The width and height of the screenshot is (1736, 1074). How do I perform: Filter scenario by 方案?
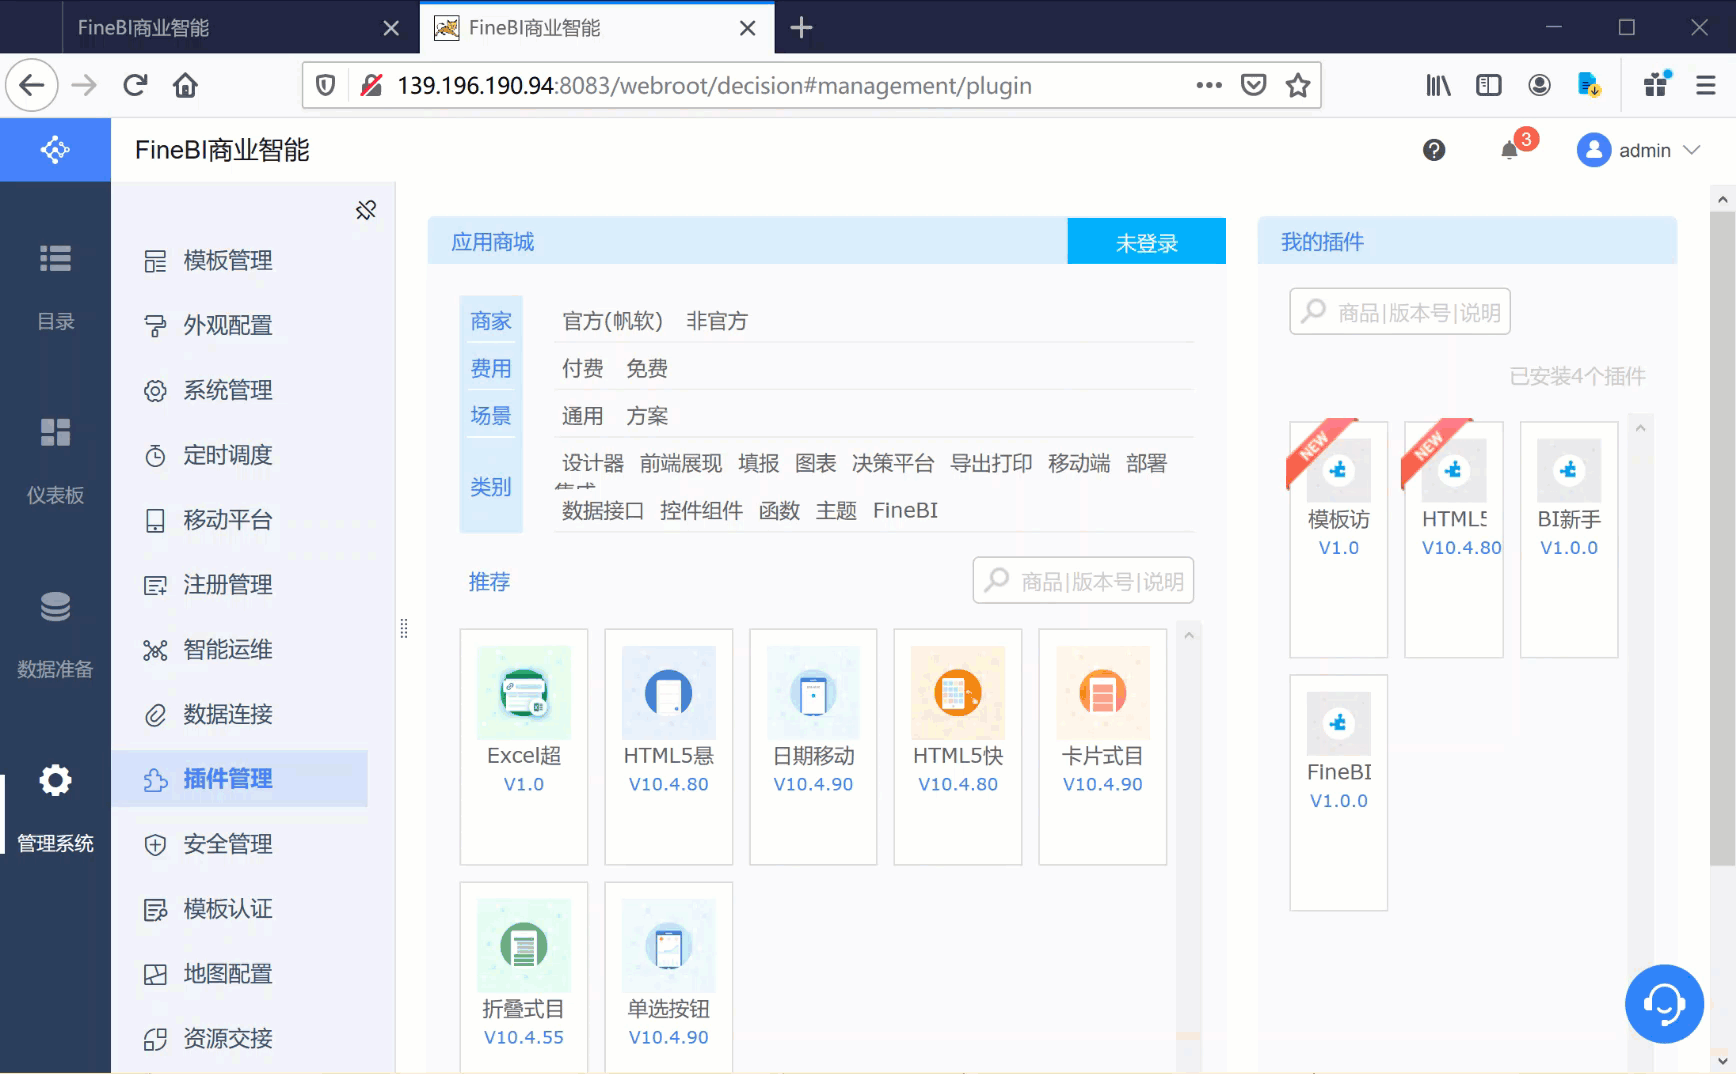pos(647,416)
